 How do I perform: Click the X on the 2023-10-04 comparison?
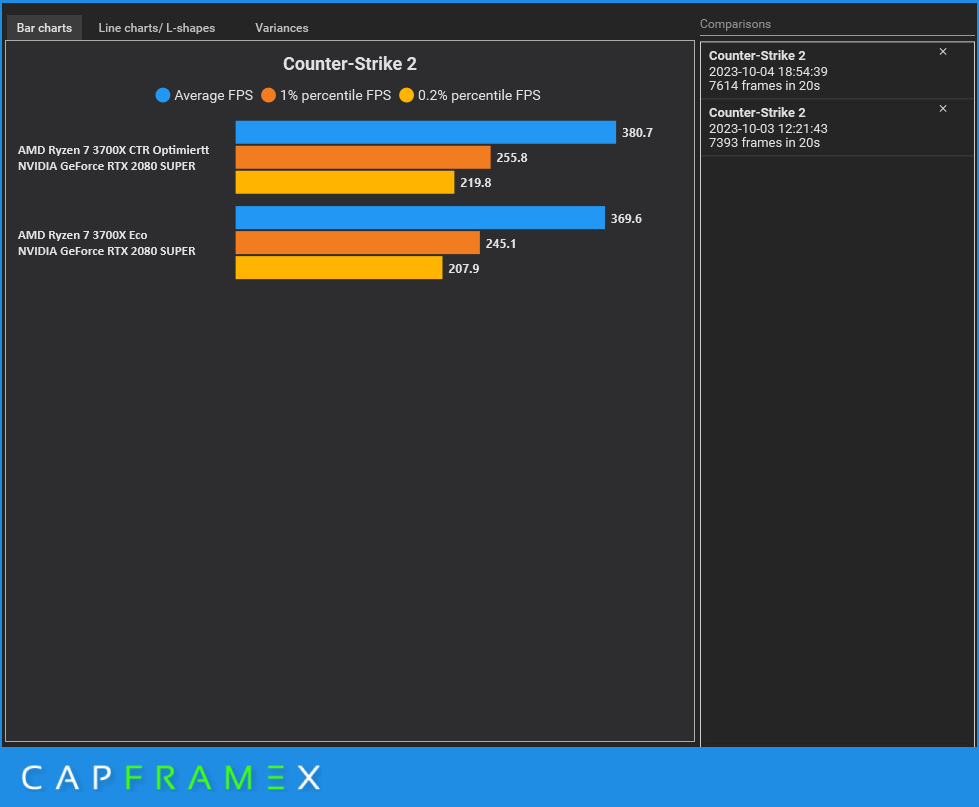pyautogui.click(x=942, y=51)
